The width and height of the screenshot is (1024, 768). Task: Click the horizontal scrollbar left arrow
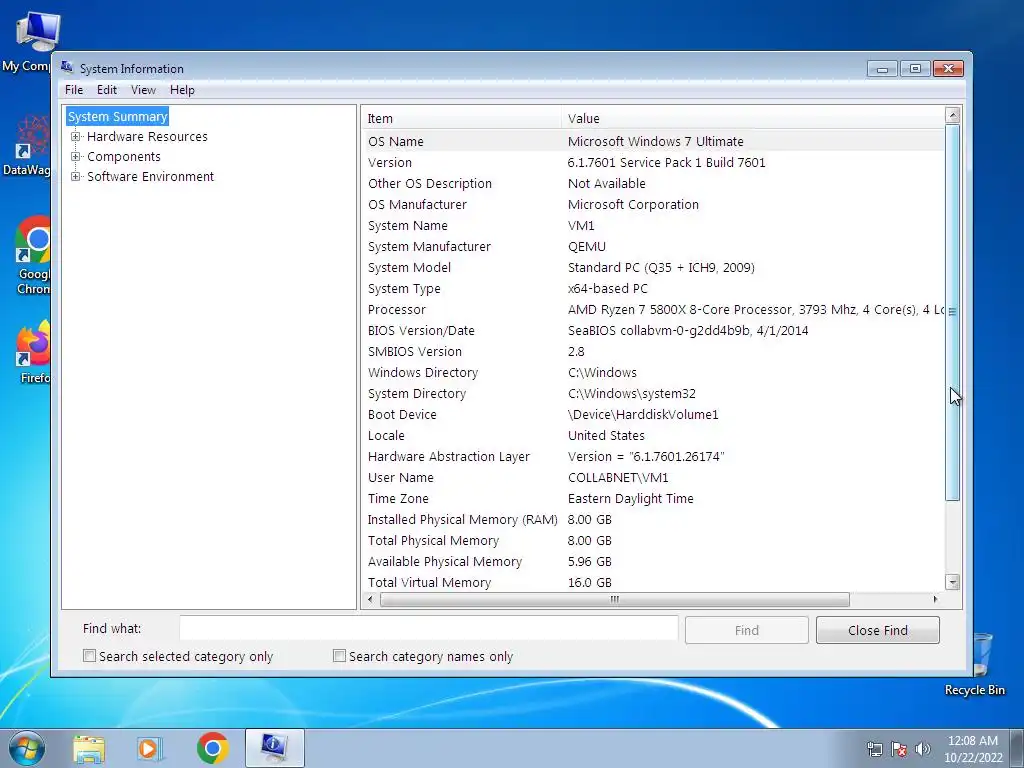371,599
